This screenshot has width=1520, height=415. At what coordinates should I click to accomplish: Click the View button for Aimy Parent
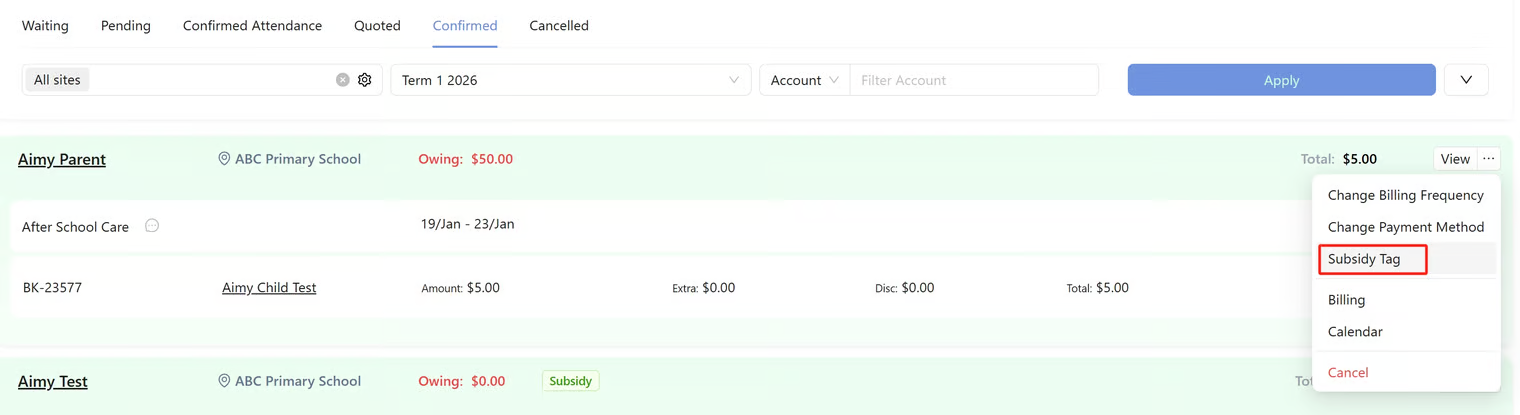(x=1455, y=159)
